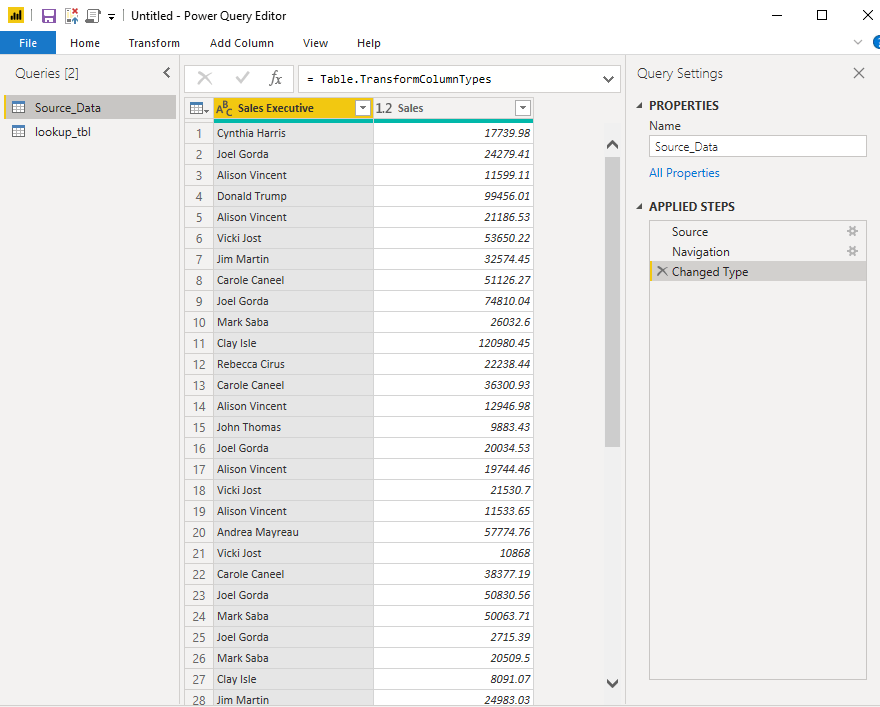Click the sales value 10868
Screen dimensions: 880x707
[x=453, y=553]
